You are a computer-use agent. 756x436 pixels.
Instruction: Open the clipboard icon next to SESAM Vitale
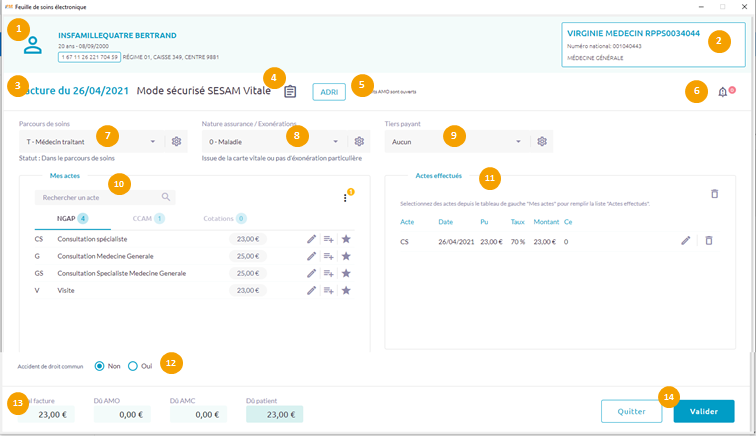[290, 92]
